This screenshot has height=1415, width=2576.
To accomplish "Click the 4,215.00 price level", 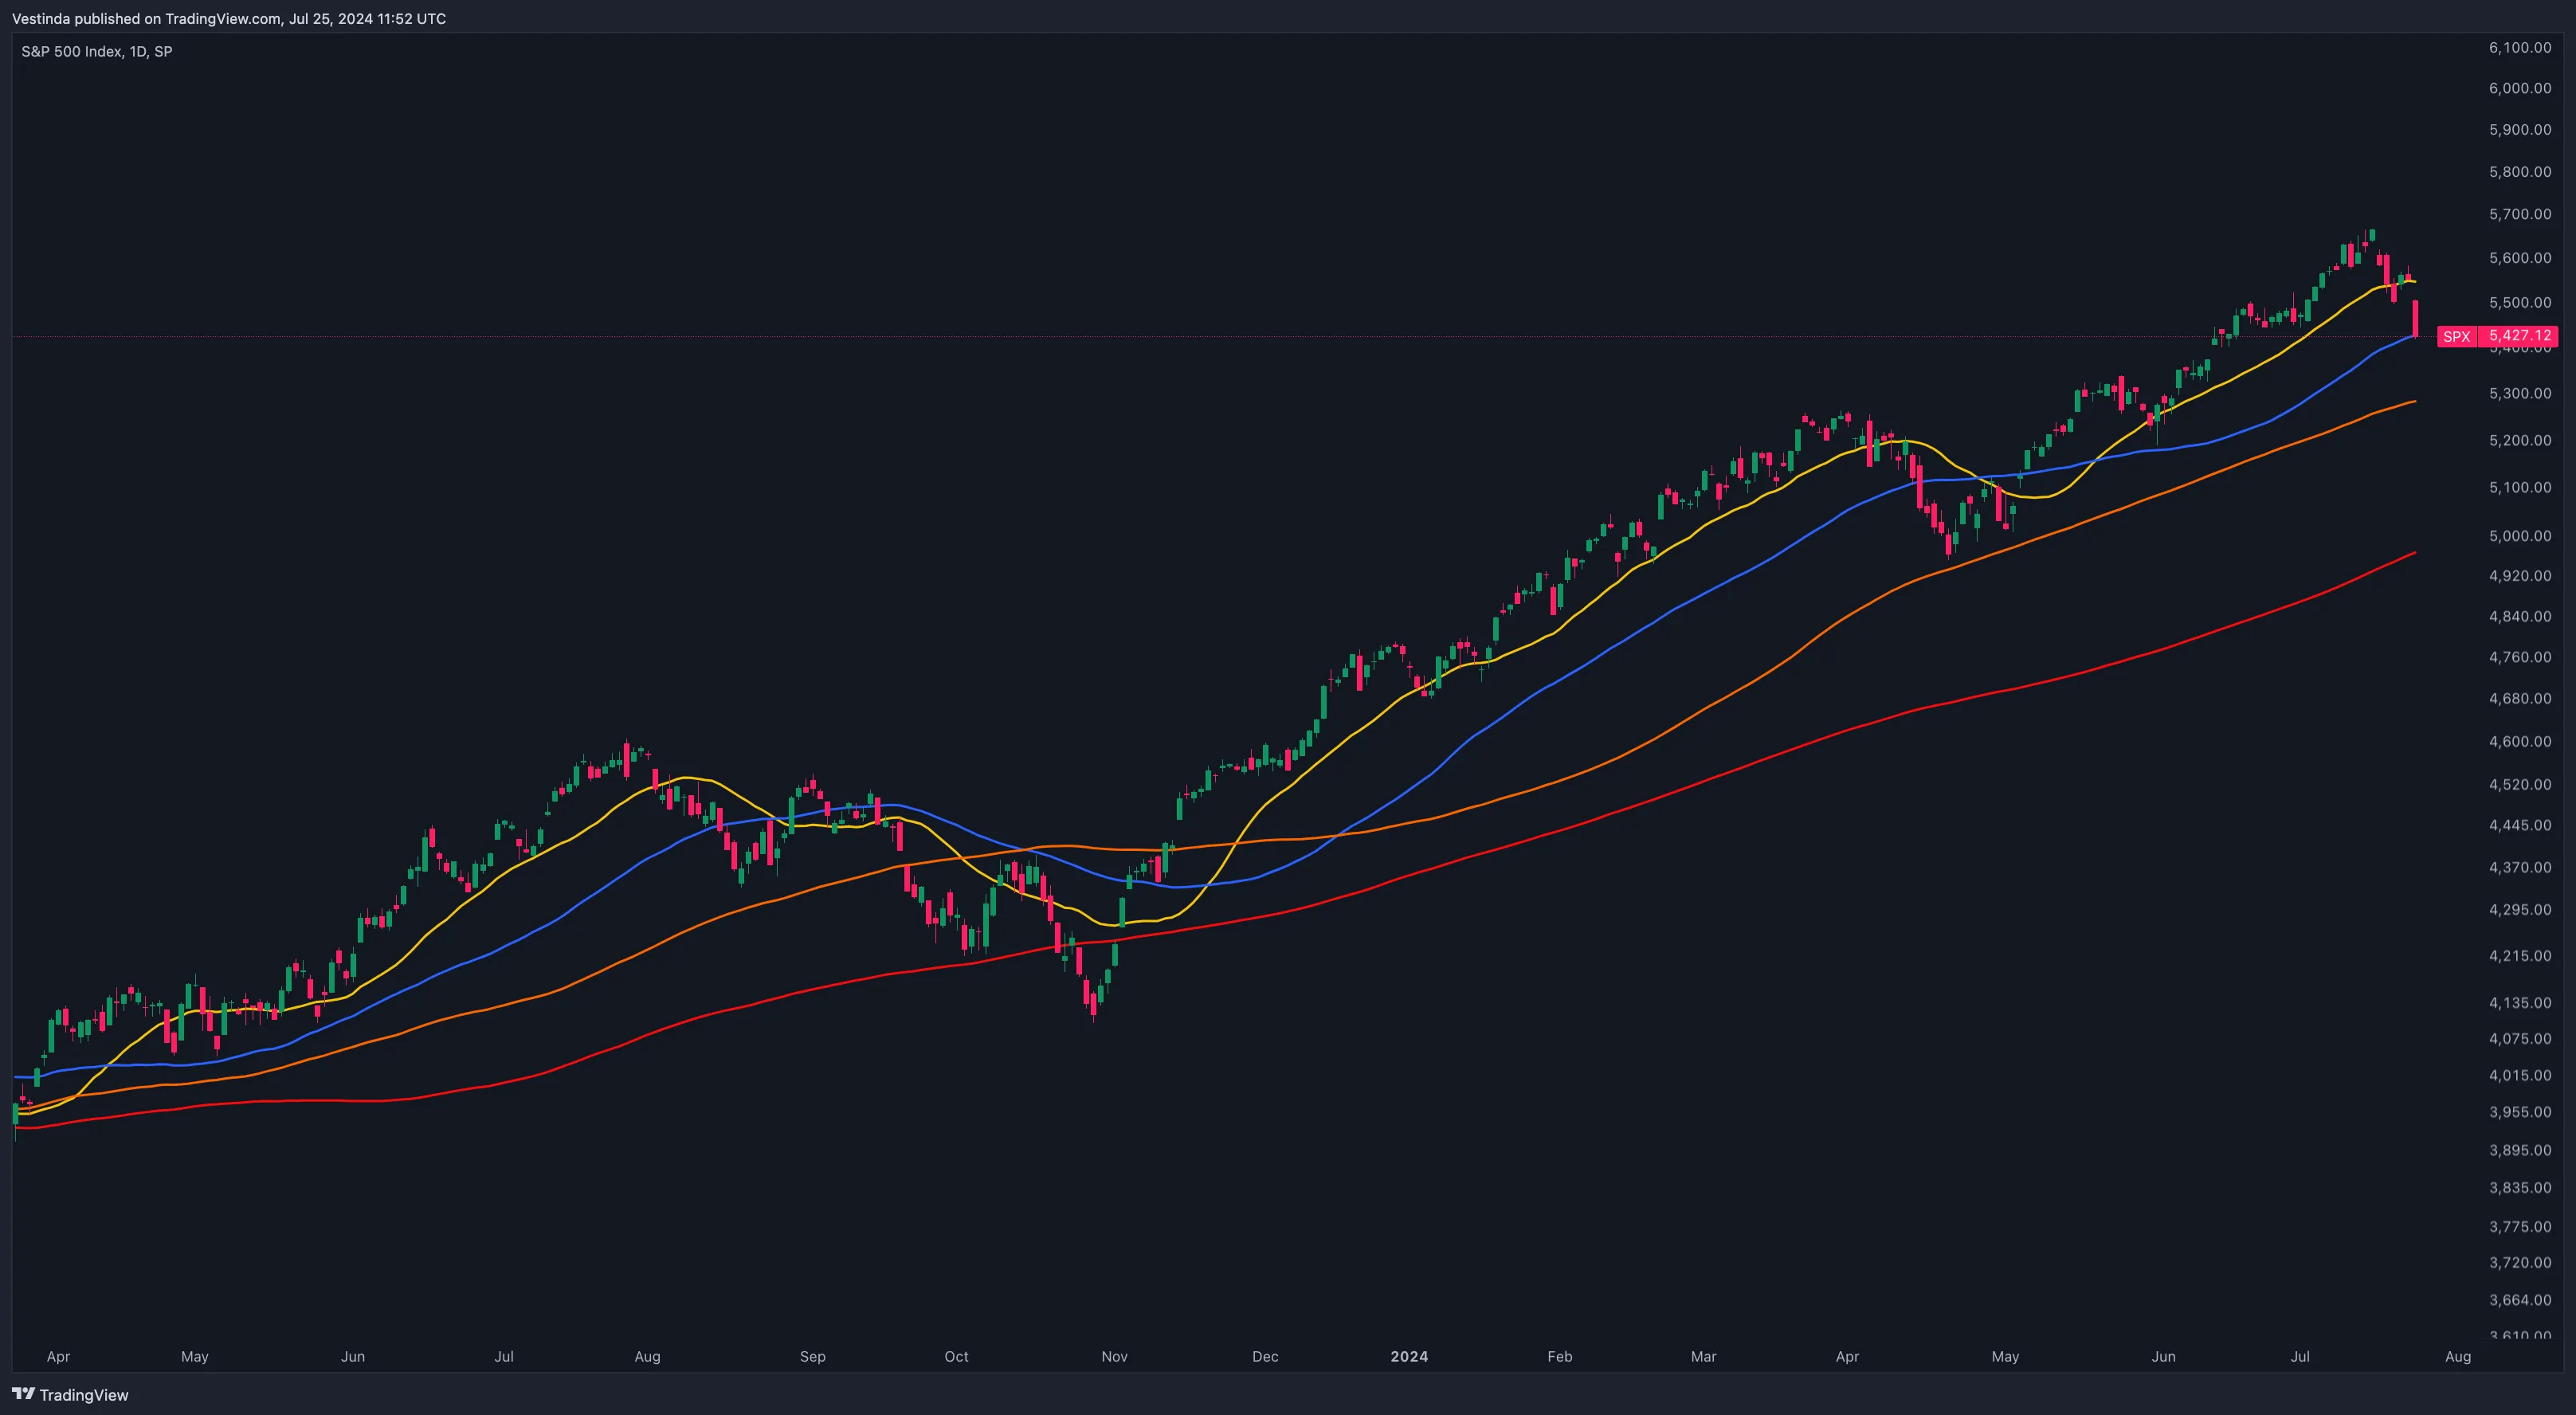I will coord(2520,956).
